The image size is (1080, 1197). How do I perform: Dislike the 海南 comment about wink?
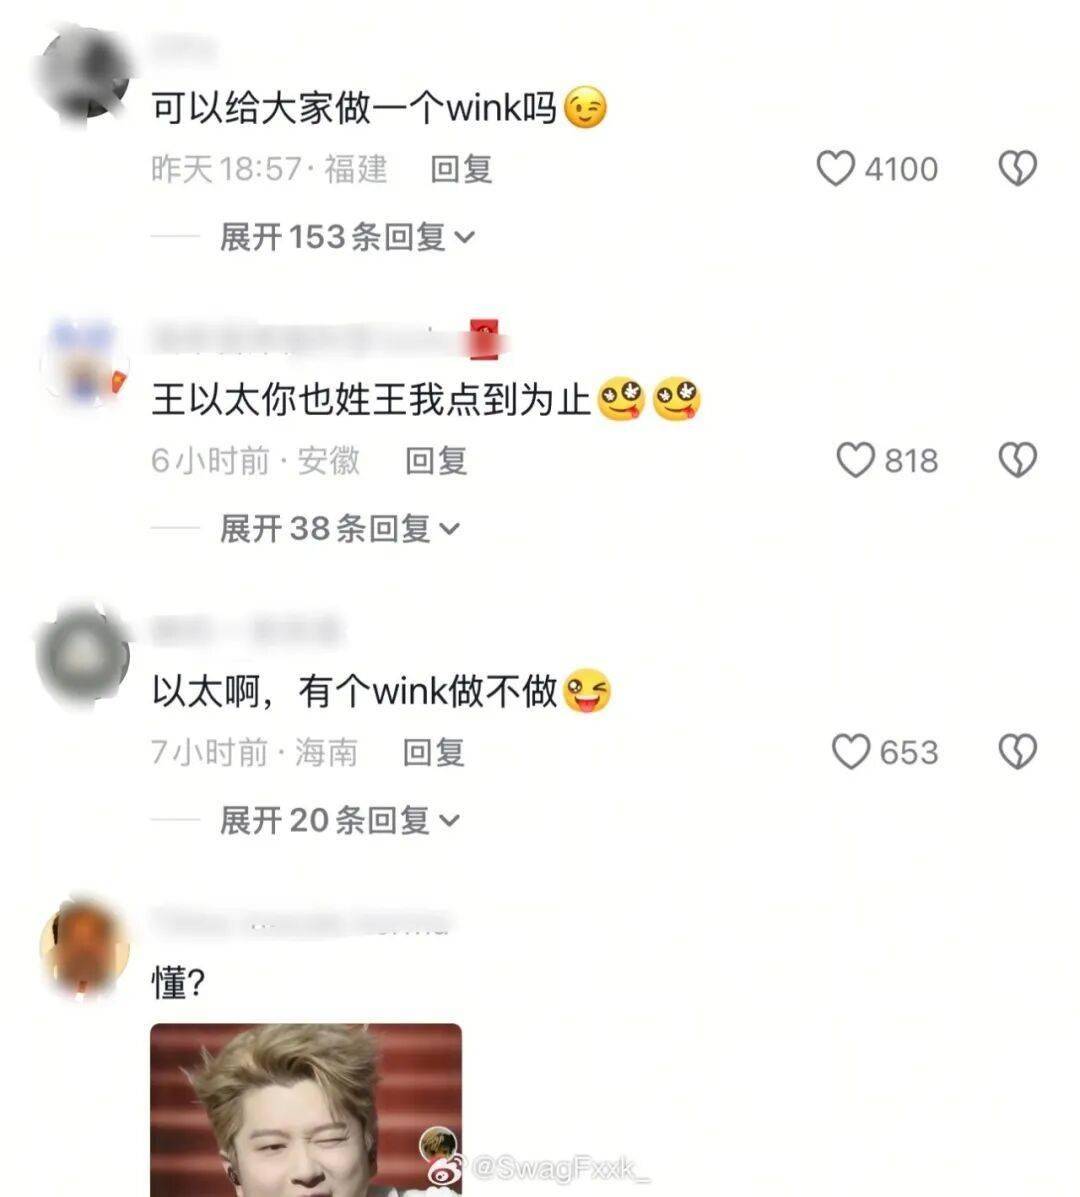coord(1018,752)
